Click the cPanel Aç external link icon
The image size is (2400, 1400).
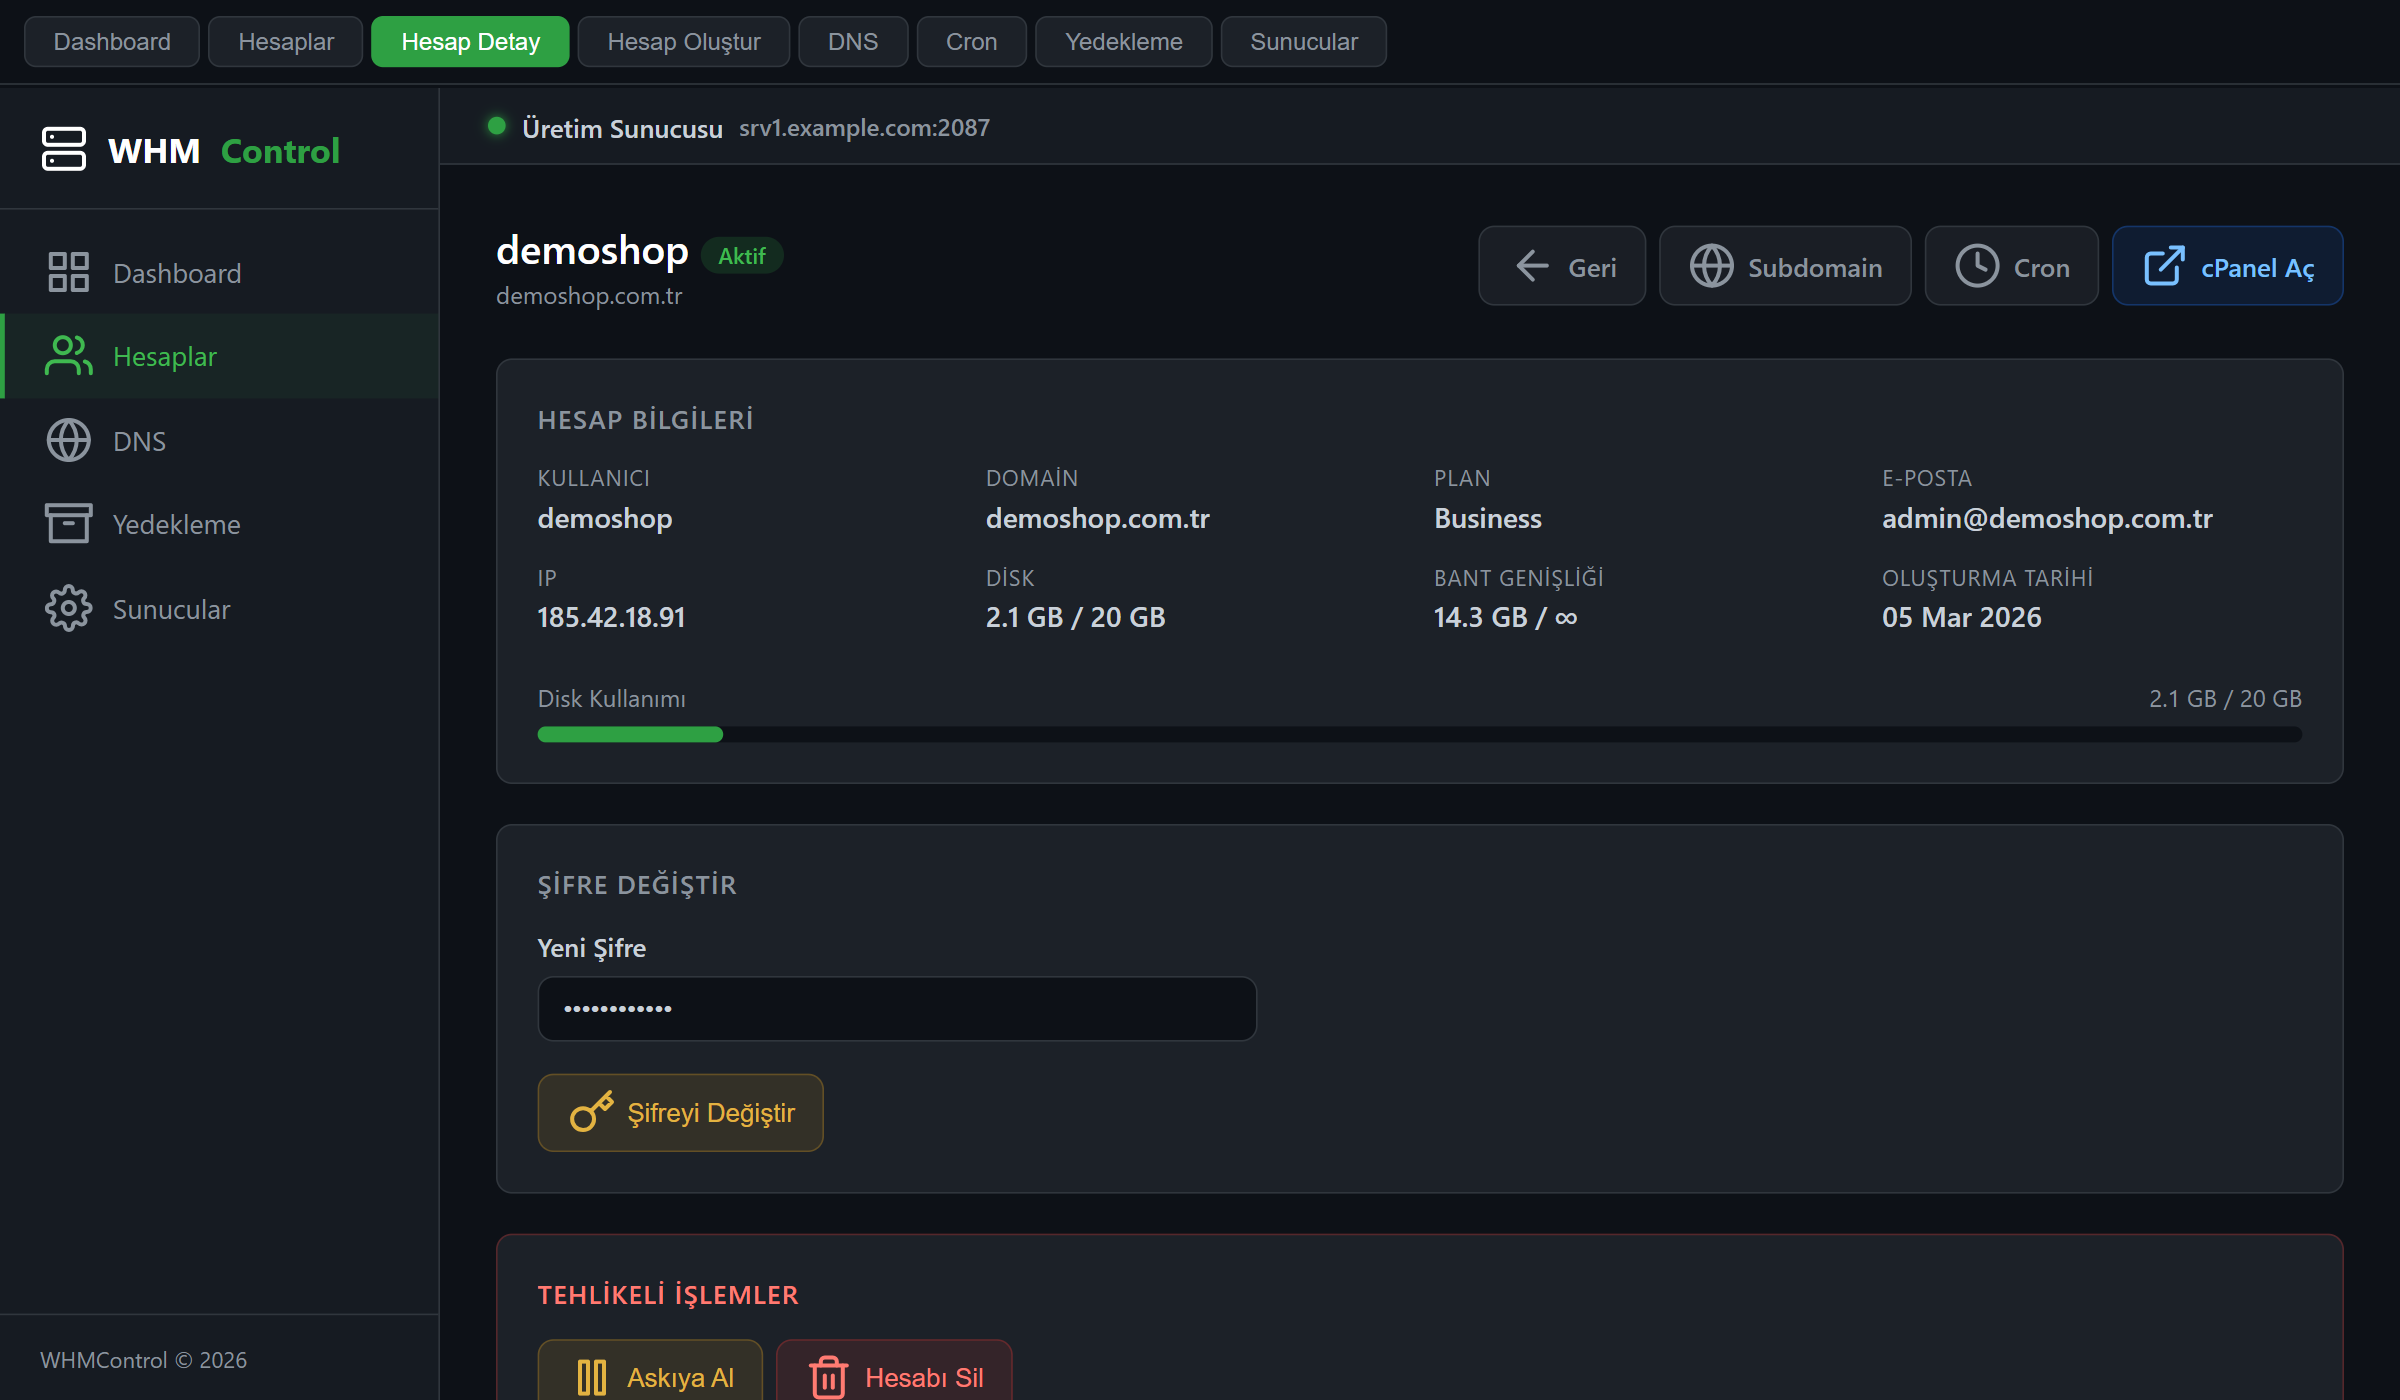2164,267
